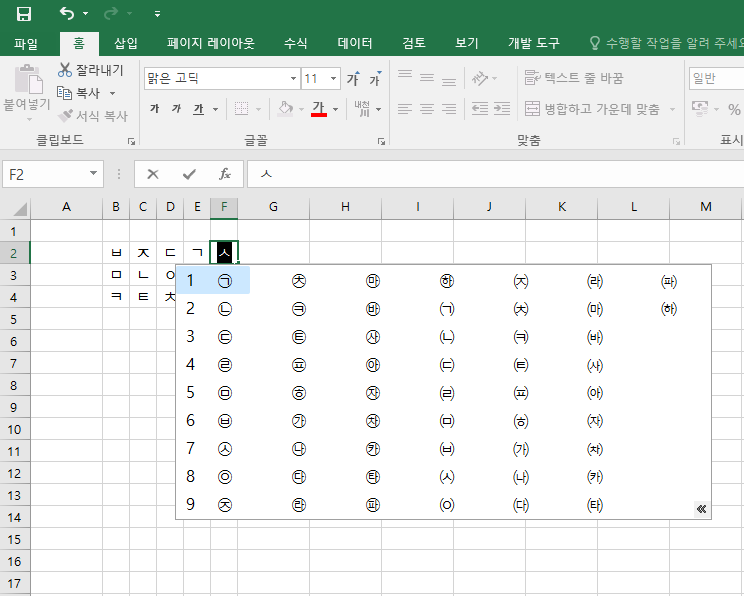Open the clipboard pane launcher
The width and height of the screenshot is (744, 596).
click(x=131, y=141)
